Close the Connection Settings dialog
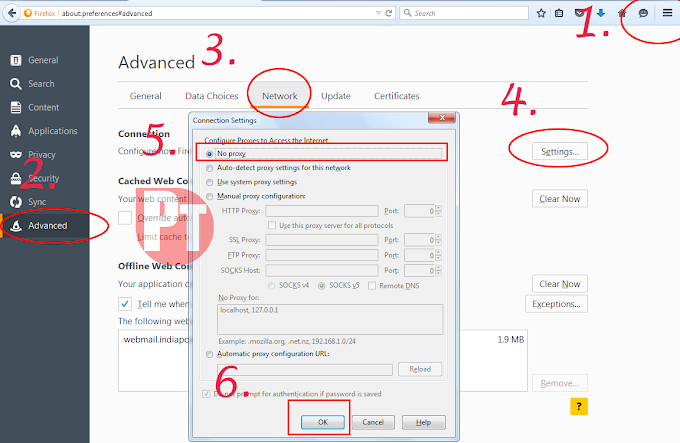 click(441, 117)
